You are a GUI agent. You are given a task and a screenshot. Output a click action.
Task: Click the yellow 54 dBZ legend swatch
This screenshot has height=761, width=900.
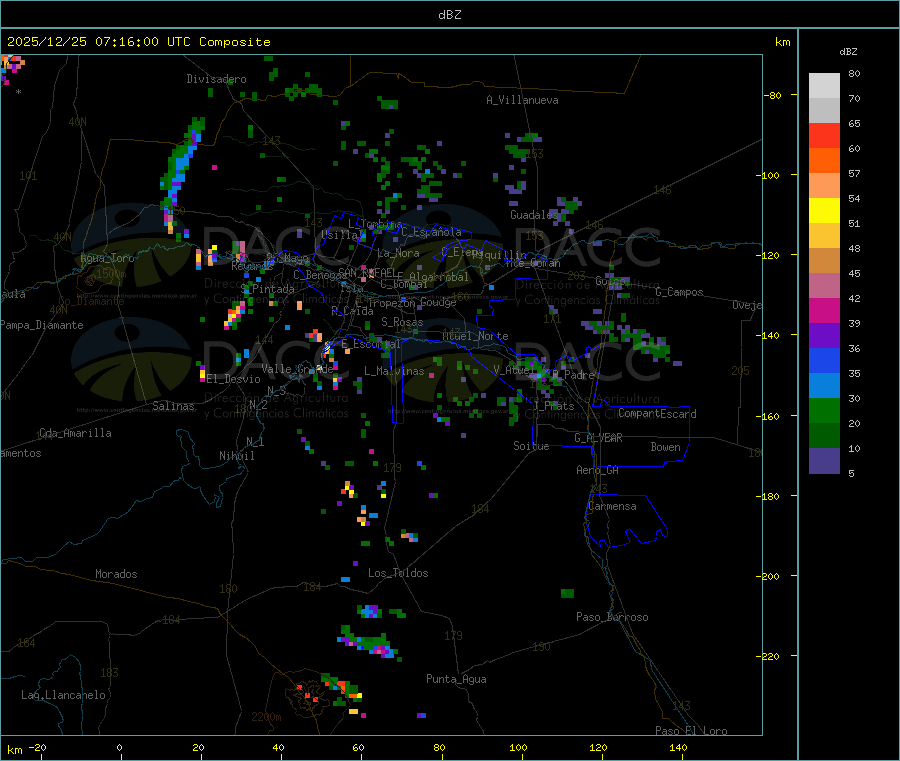(824, 211)
